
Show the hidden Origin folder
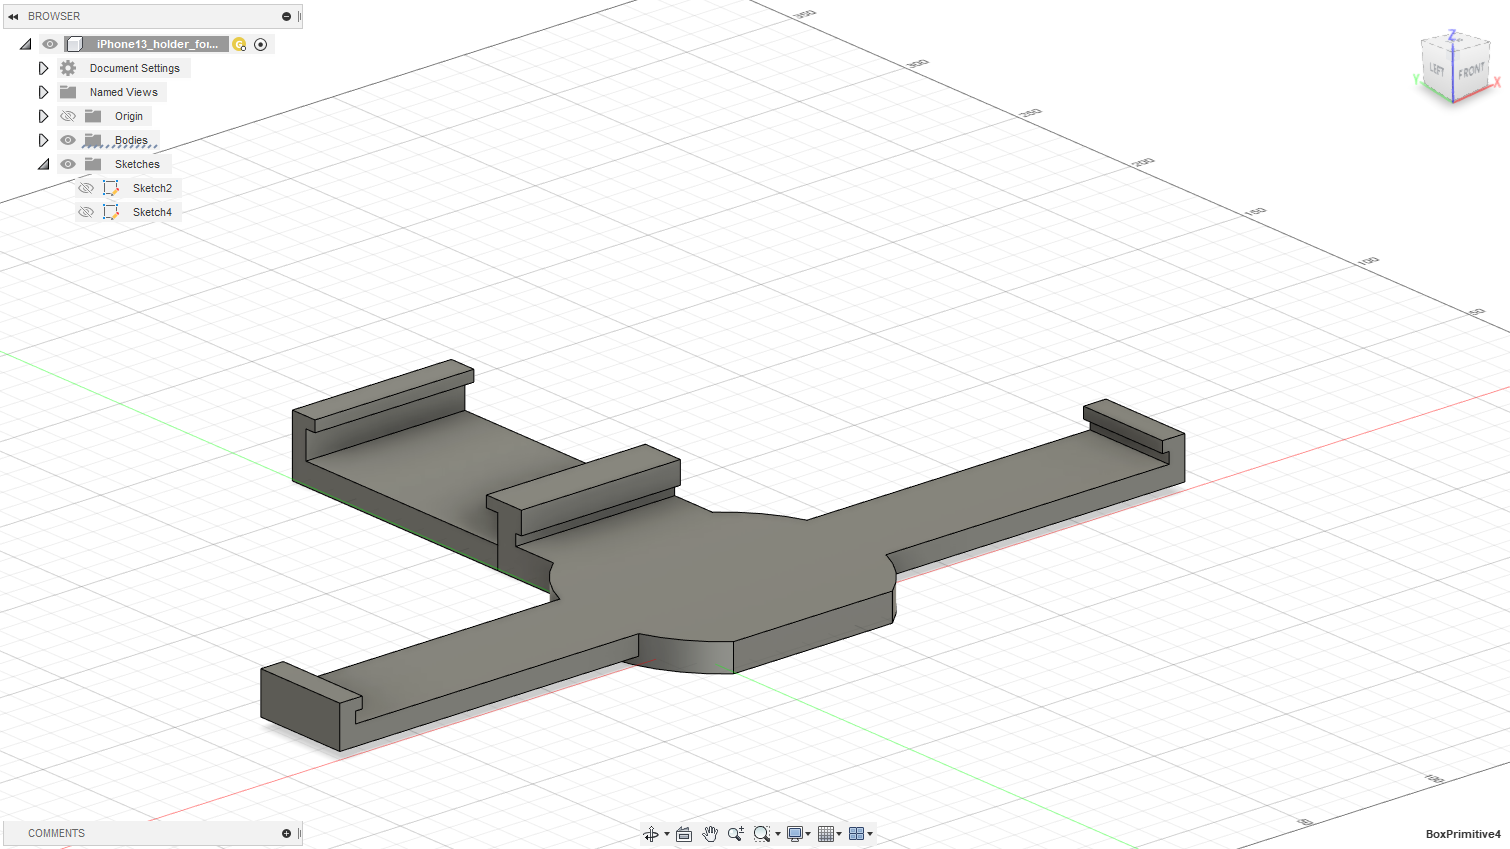(68, 116)
